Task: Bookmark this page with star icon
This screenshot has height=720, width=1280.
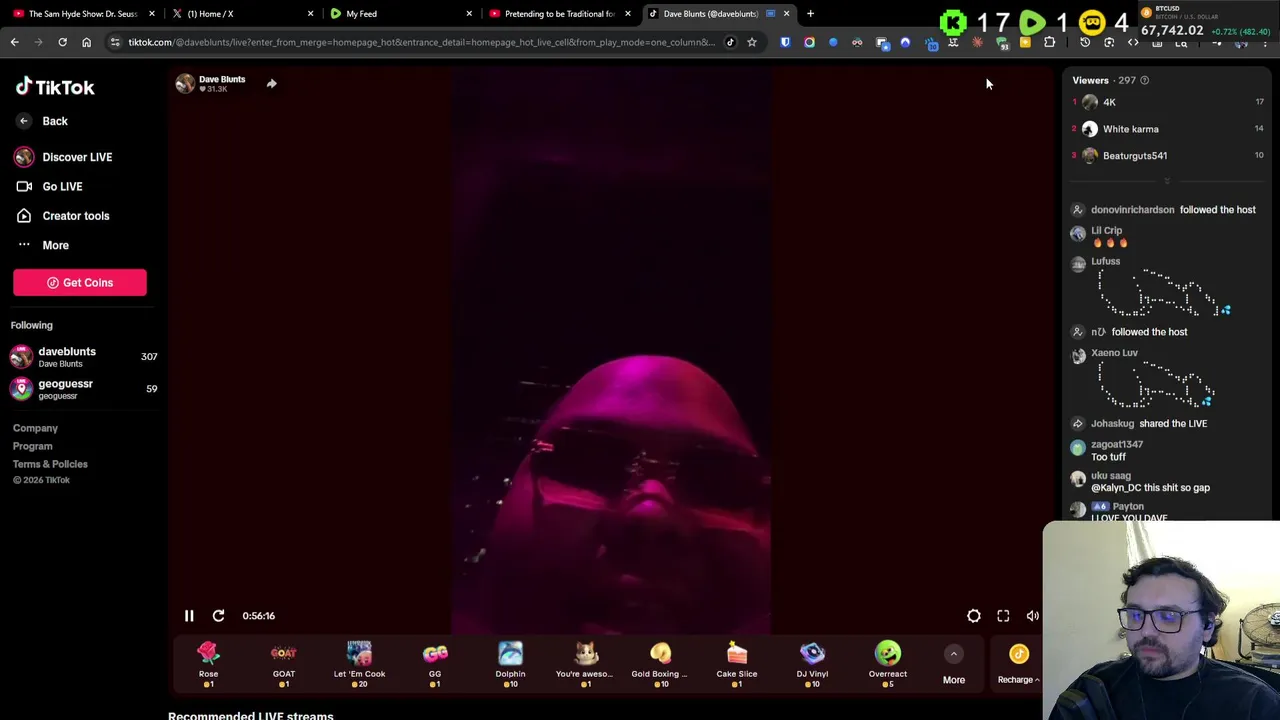Action: 752,42
